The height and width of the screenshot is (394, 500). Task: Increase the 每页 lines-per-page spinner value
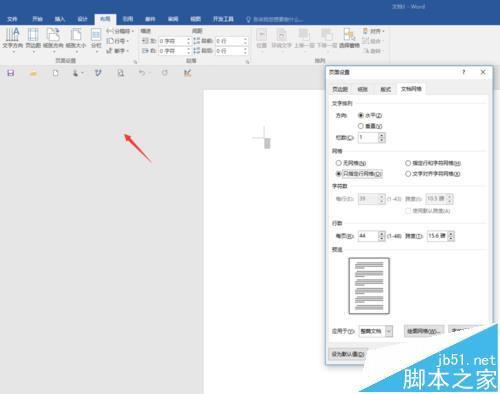tap(382, 233)
